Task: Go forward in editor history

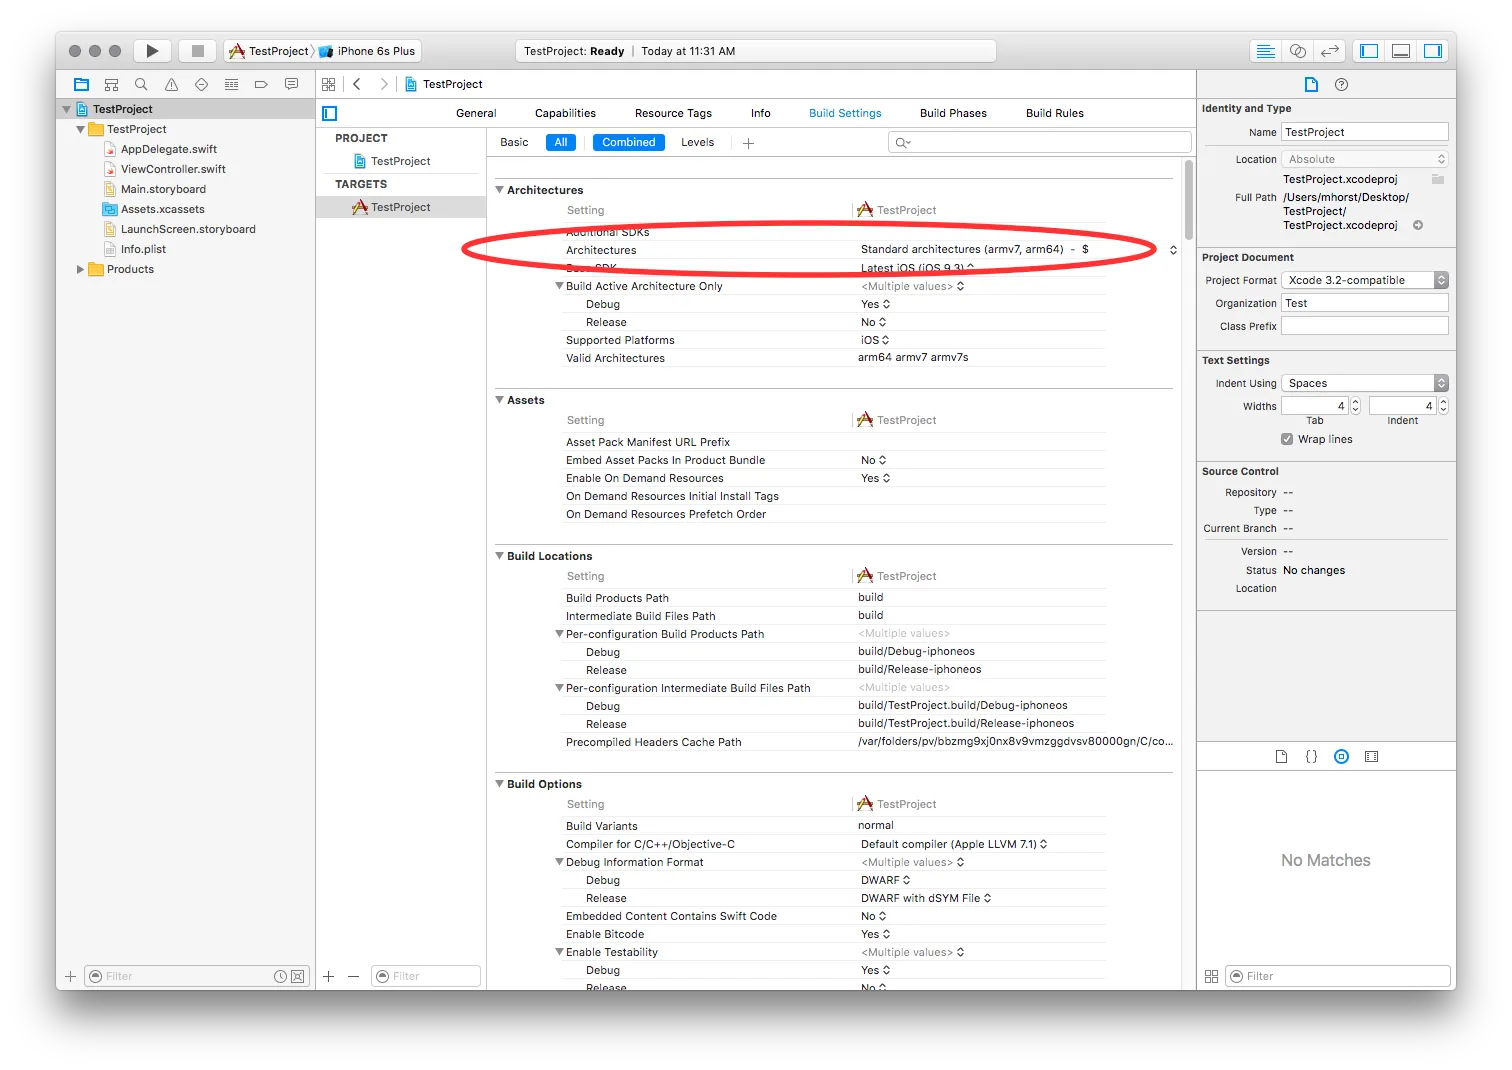Action: tap(384, 85)
